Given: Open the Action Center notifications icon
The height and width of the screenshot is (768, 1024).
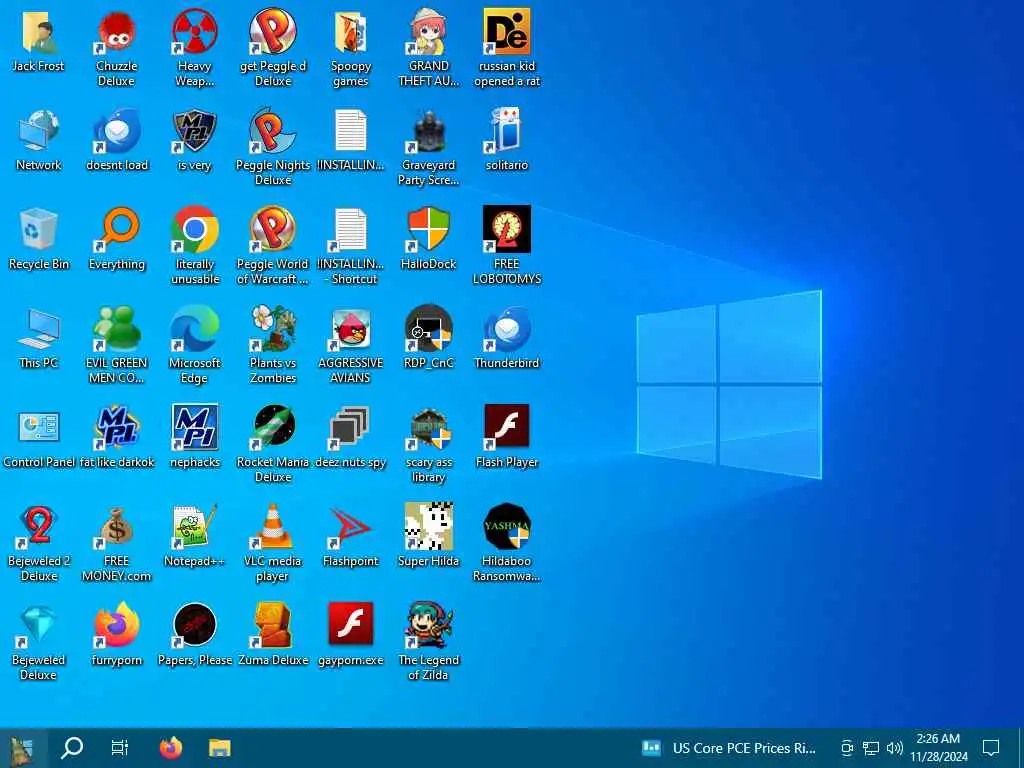Looking at the screenshot, I should click(991, 748).
